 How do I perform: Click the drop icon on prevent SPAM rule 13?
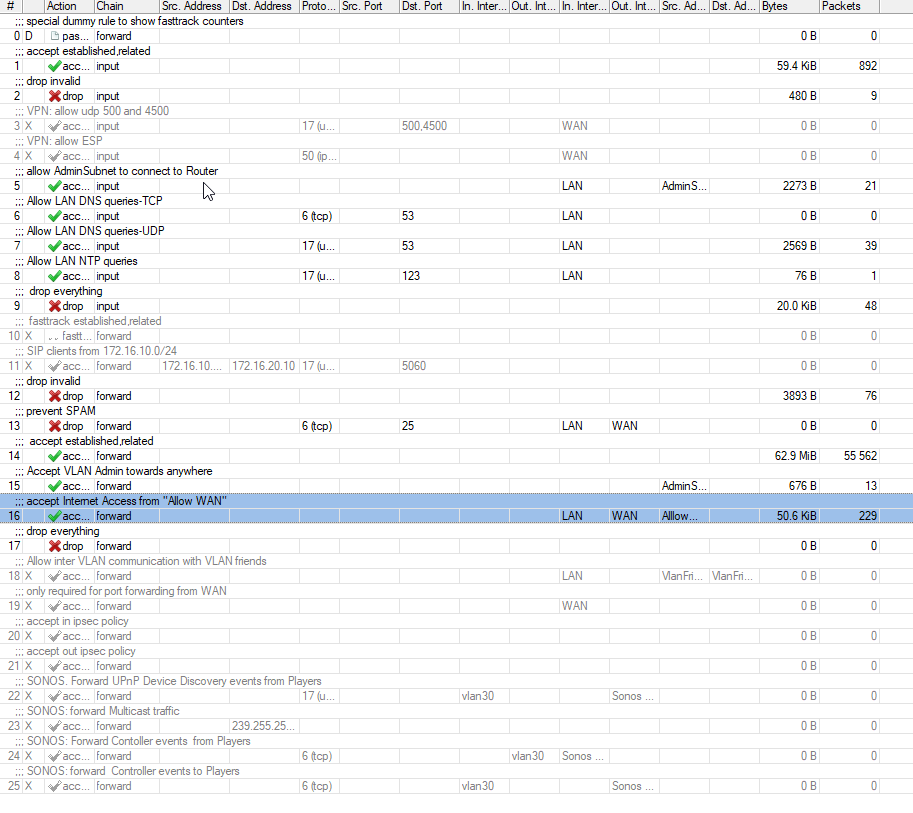coord(55,426)
